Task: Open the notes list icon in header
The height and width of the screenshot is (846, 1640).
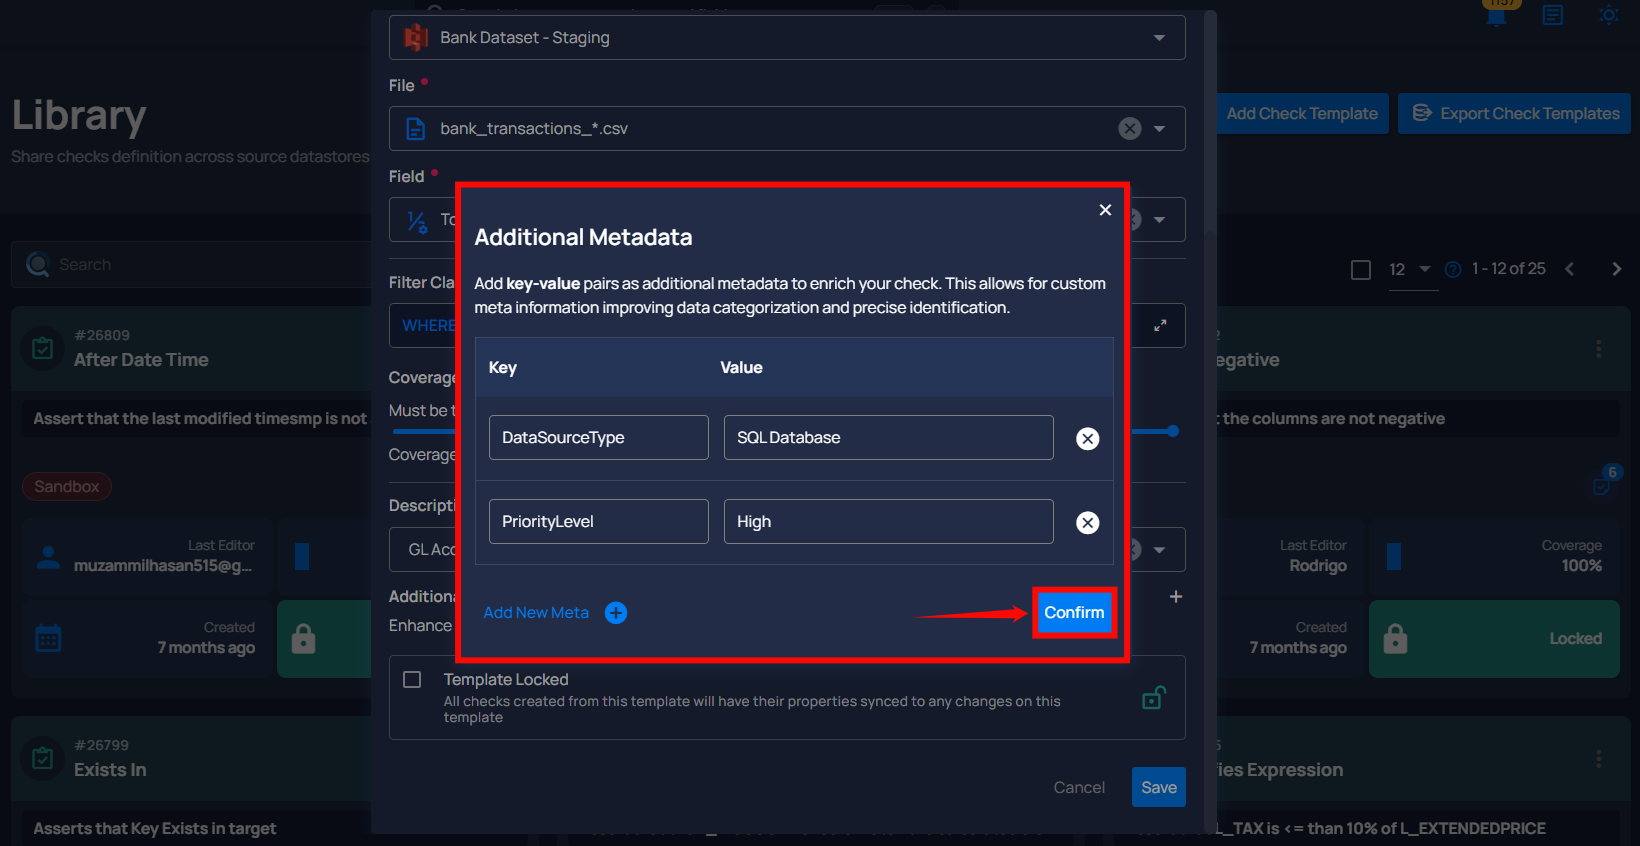Action: tap(1553, 15)
